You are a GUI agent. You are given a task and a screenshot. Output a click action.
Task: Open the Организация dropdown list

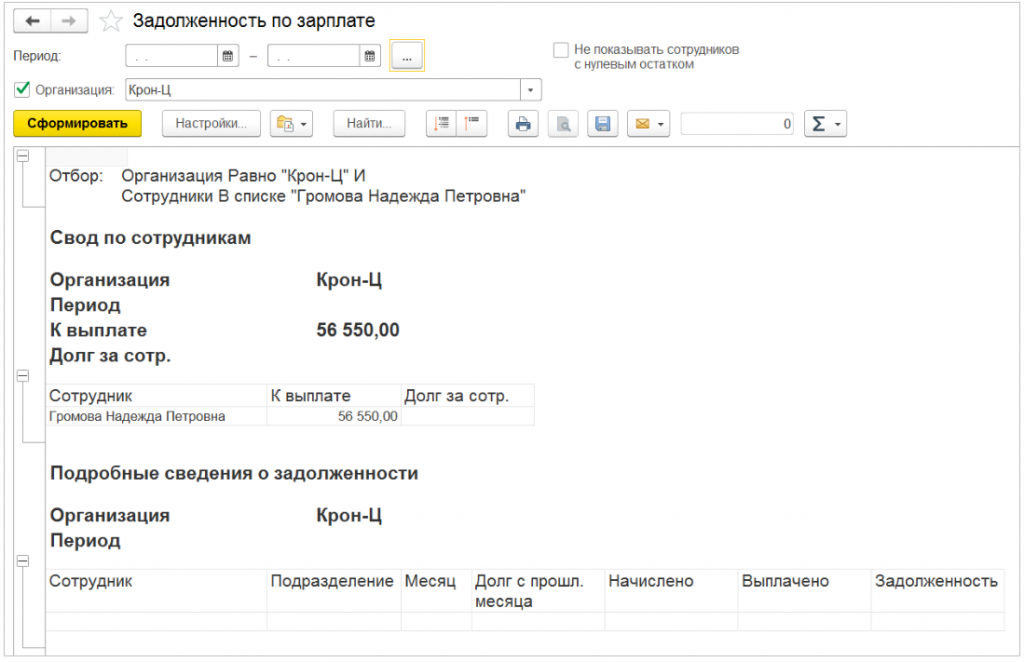click(531, 91)
